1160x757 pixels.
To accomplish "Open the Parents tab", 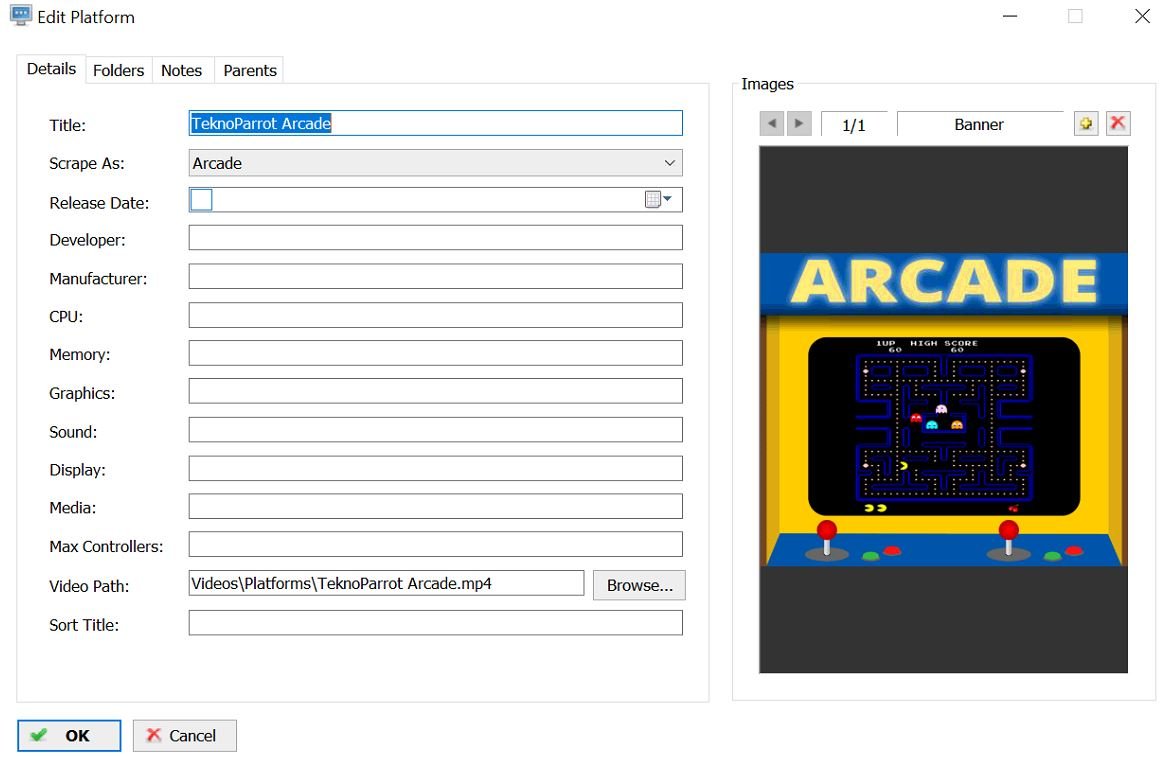I will 250,70.
